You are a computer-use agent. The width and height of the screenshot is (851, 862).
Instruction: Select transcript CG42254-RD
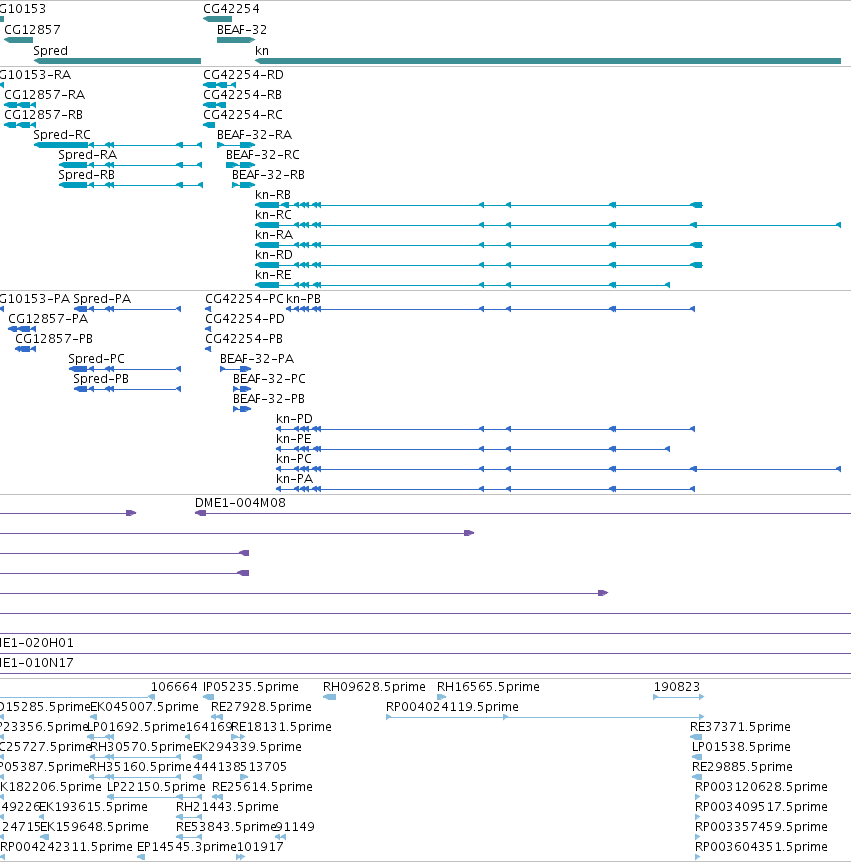tap(219, 85)
